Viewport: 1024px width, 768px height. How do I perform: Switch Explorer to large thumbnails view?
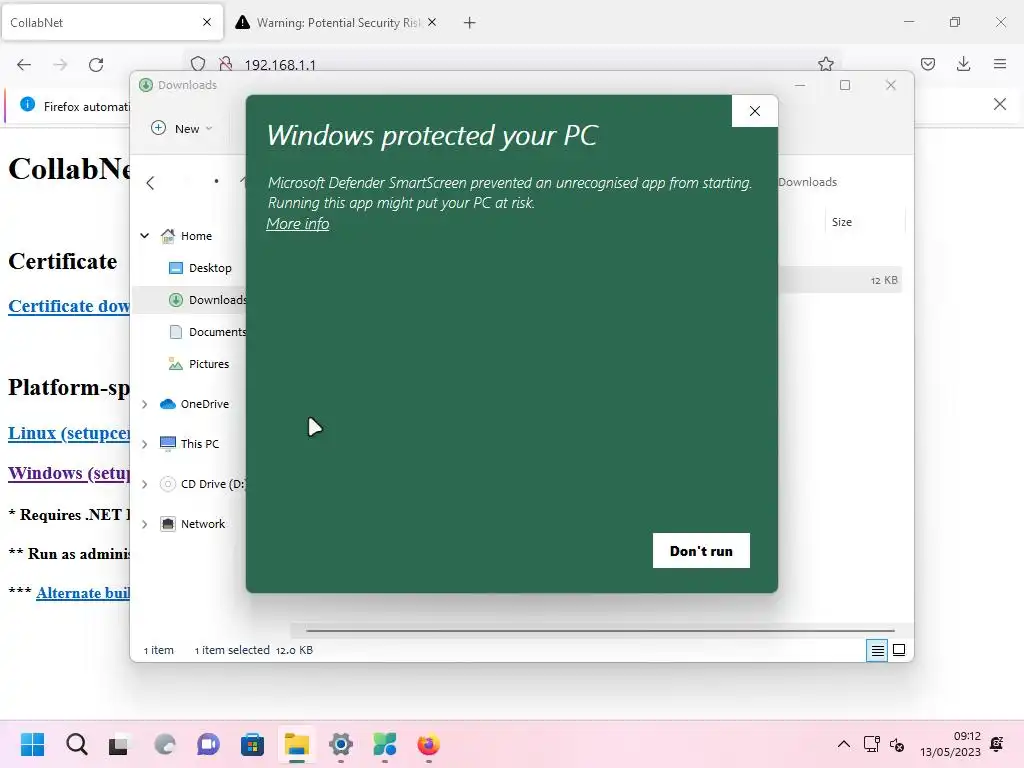coord(899,650)
